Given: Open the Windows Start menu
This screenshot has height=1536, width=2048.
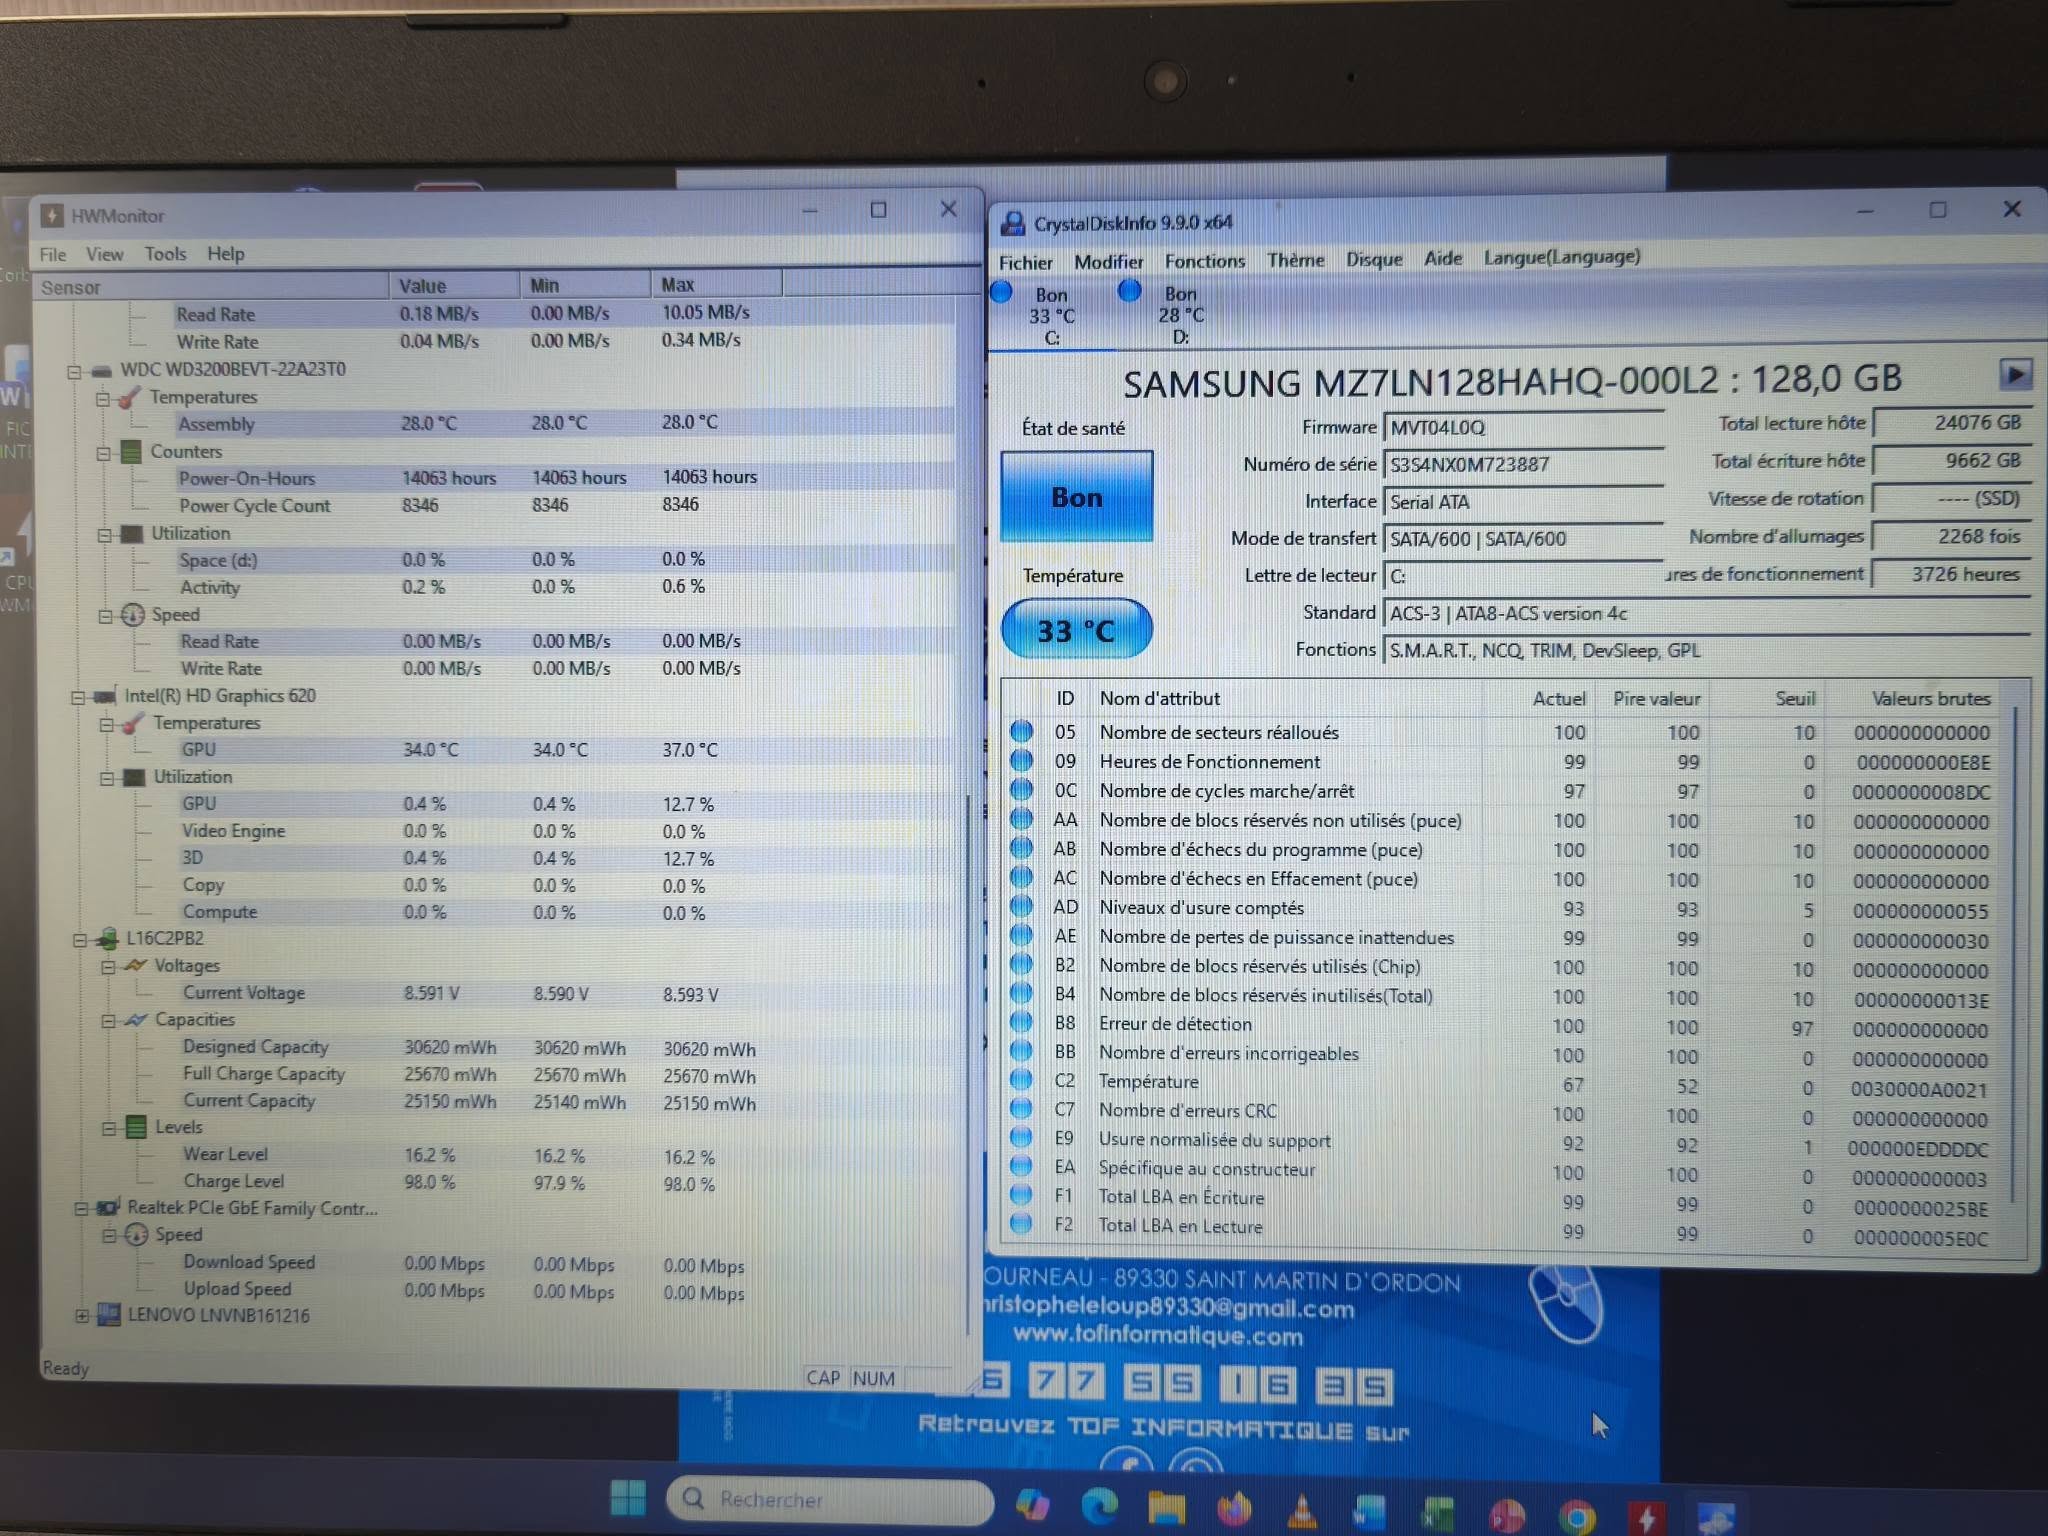Looking at the screenshot, I should click(x=629, y=1499).
